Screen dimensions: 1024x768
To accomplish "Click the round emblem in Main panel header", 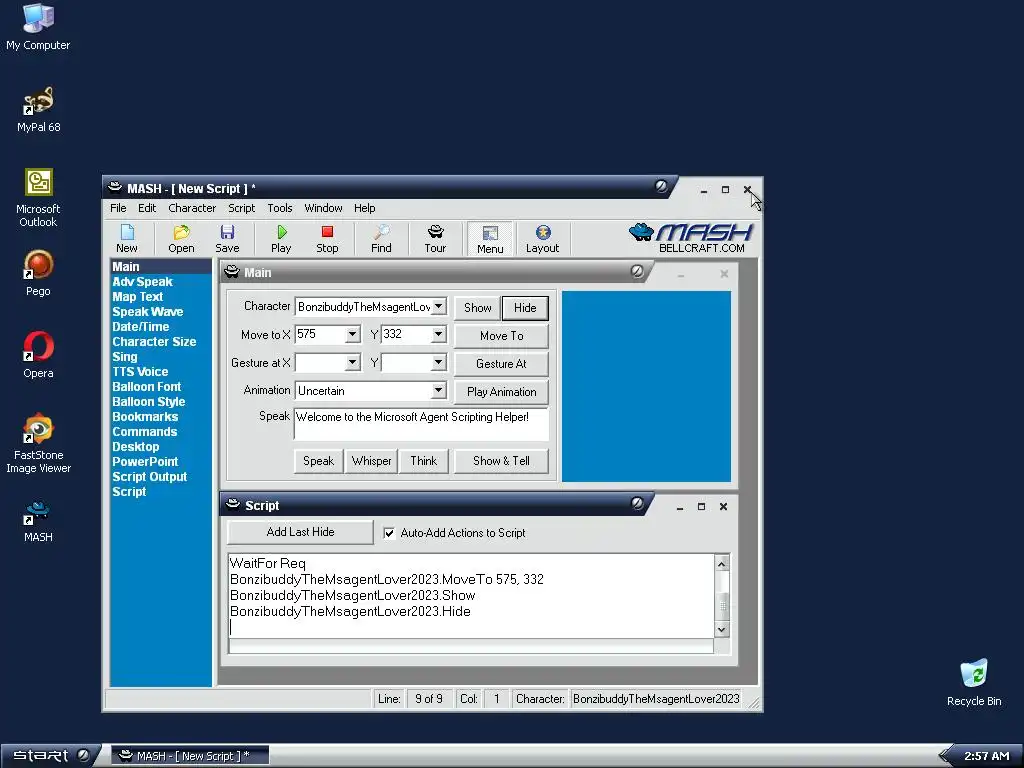I will (637, 271).
